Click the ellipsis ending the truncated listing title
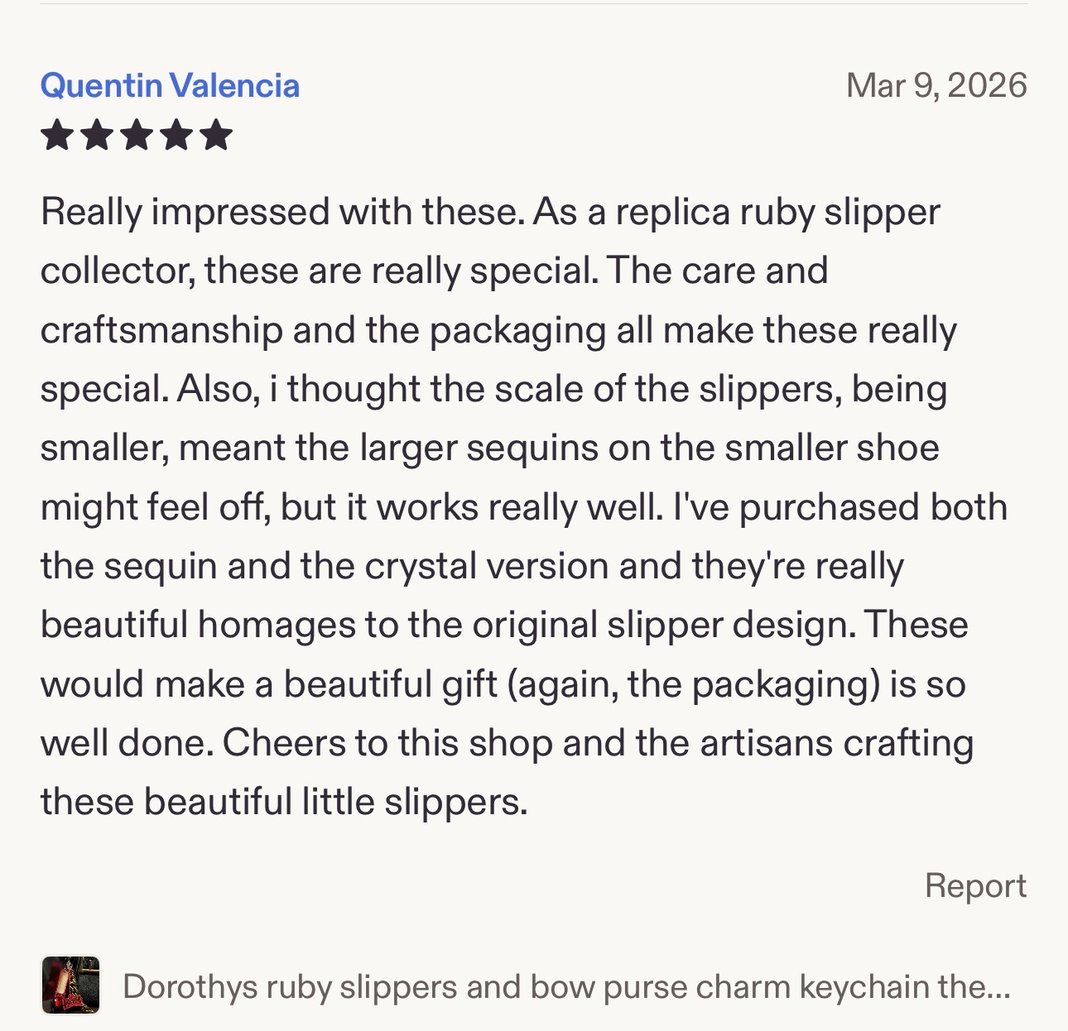Image resolution: width=1068 pixels, height=1031 pixels. pyautogui.click(x=998, y=988)
